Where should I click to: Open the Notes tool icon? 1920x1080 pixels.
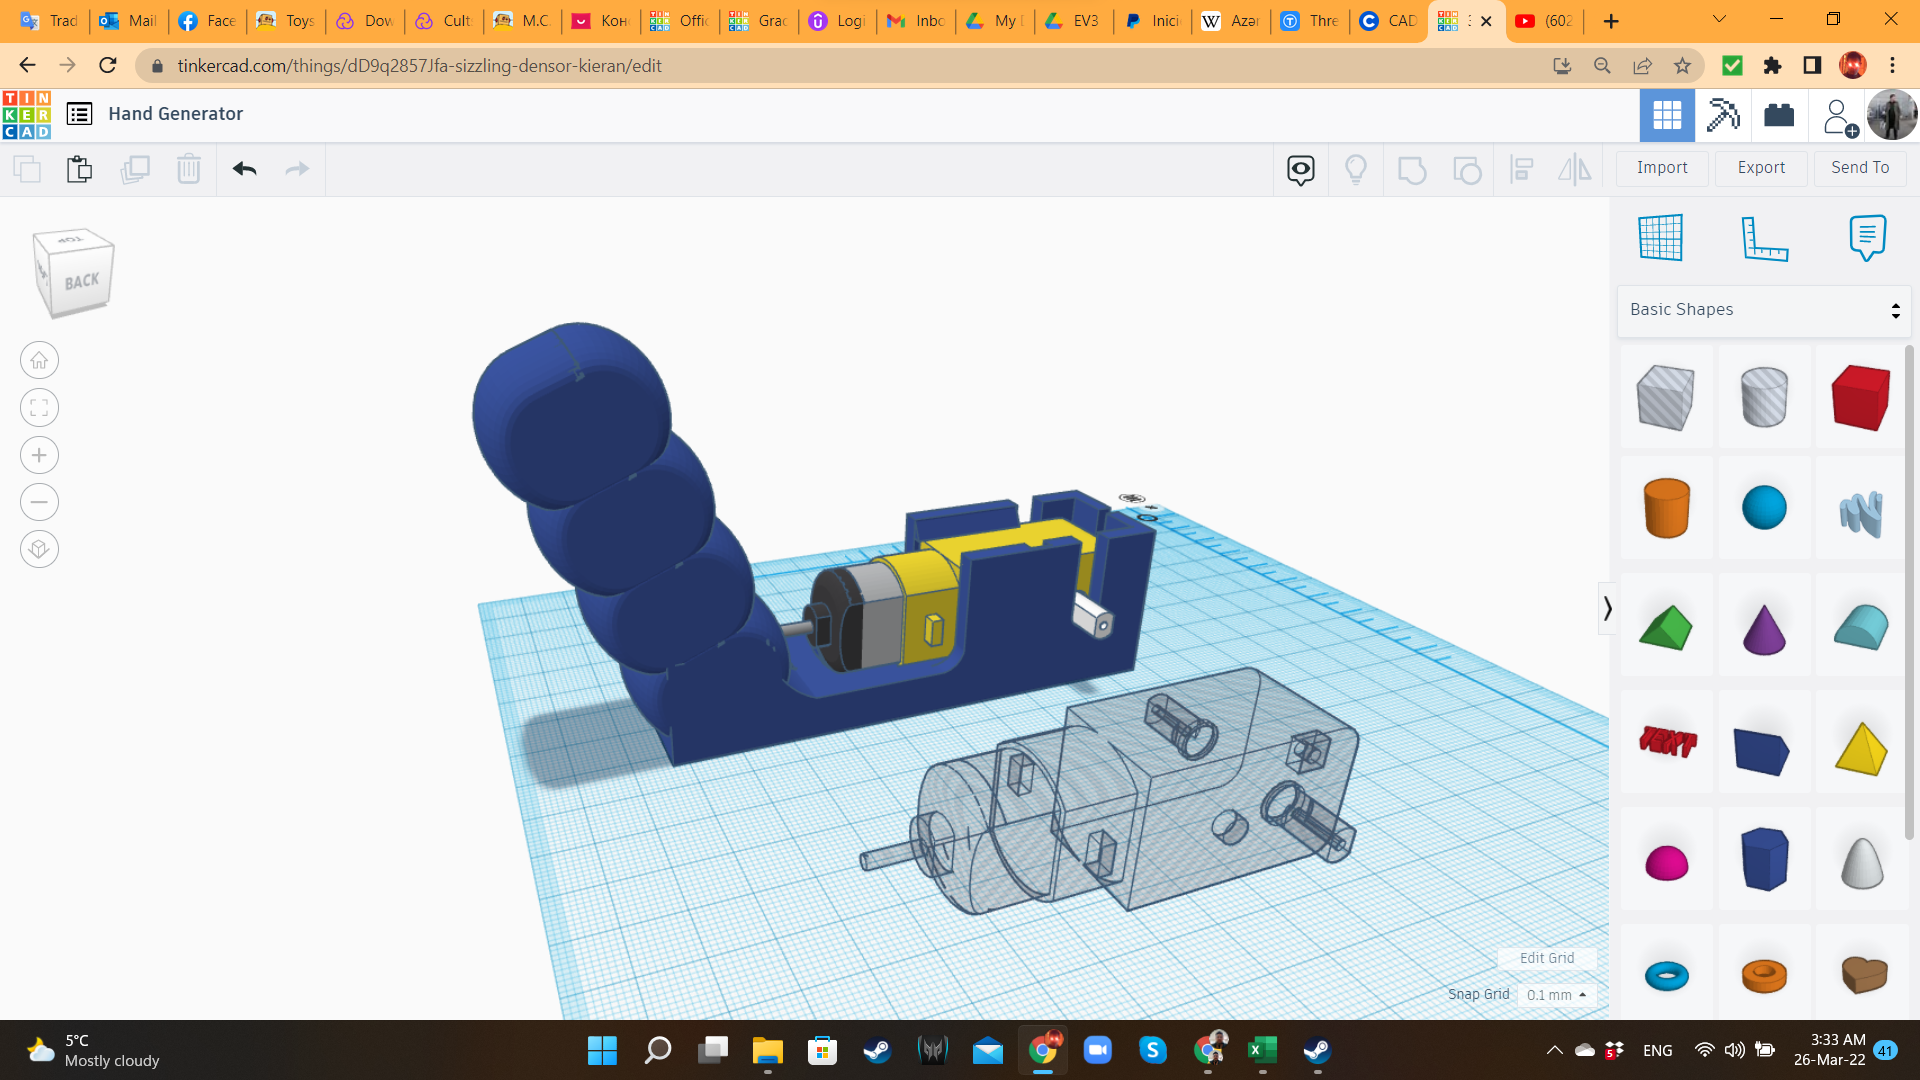pos(1867,238)
